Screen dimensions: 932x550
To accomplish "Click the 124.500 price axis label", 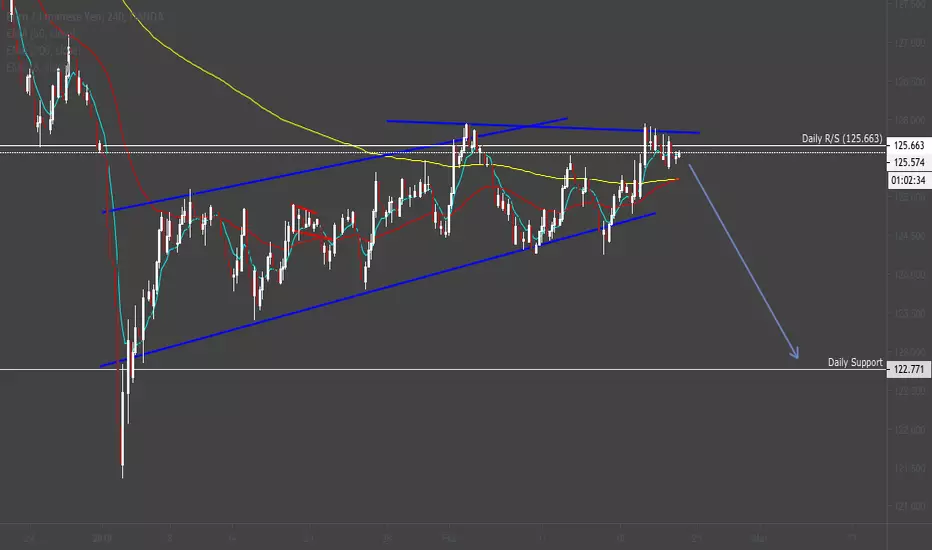I will [x=909, y=236].
